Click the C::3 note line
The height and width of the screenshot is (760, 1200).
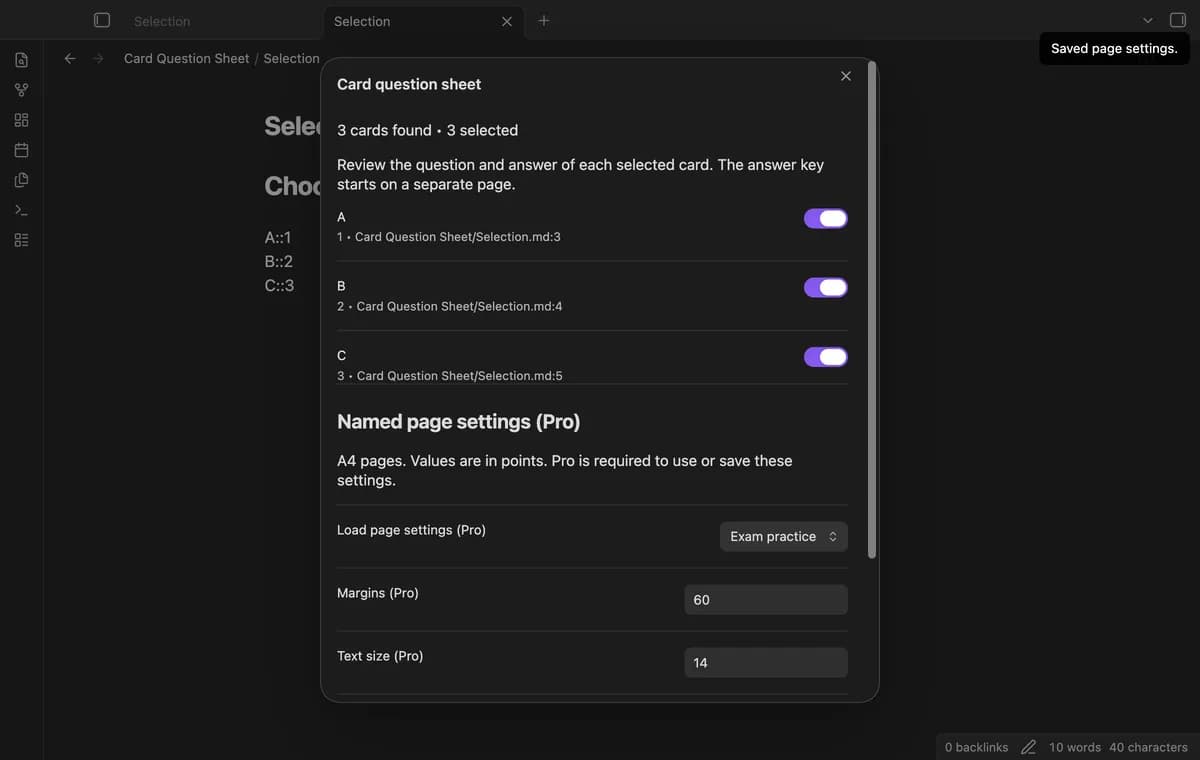click(280, 286)
